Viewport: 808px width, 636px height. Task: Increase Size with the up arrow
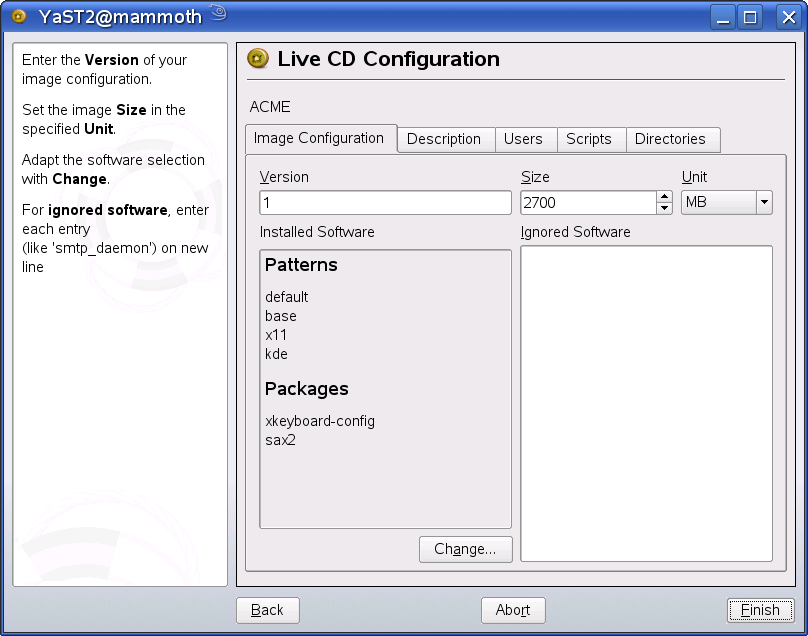(x=665, y=197)
